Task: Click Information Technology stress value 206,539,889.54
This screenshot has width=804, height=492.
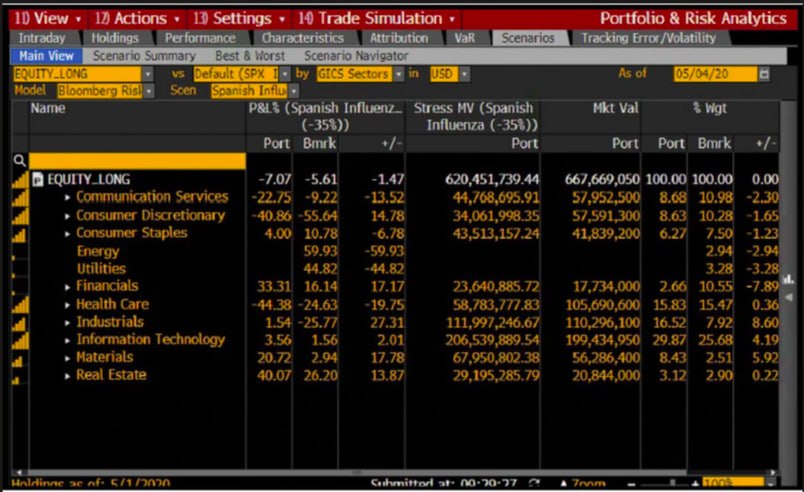Action: pos(492,340)
